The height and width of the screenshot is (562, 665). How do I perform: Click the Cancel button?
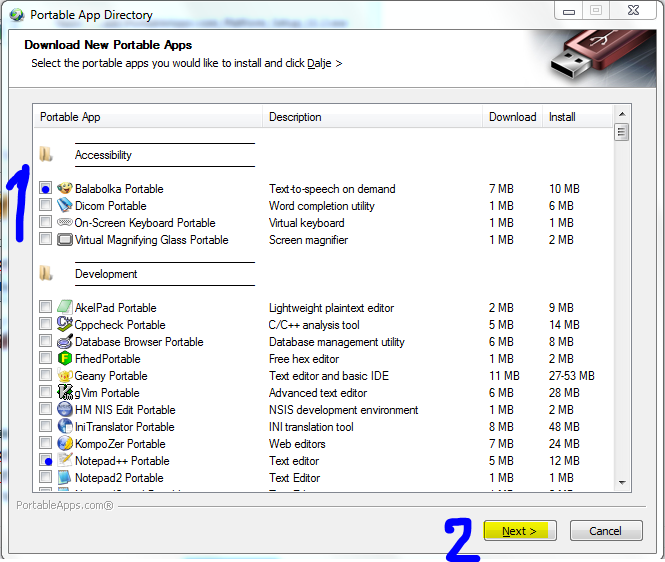606,531
